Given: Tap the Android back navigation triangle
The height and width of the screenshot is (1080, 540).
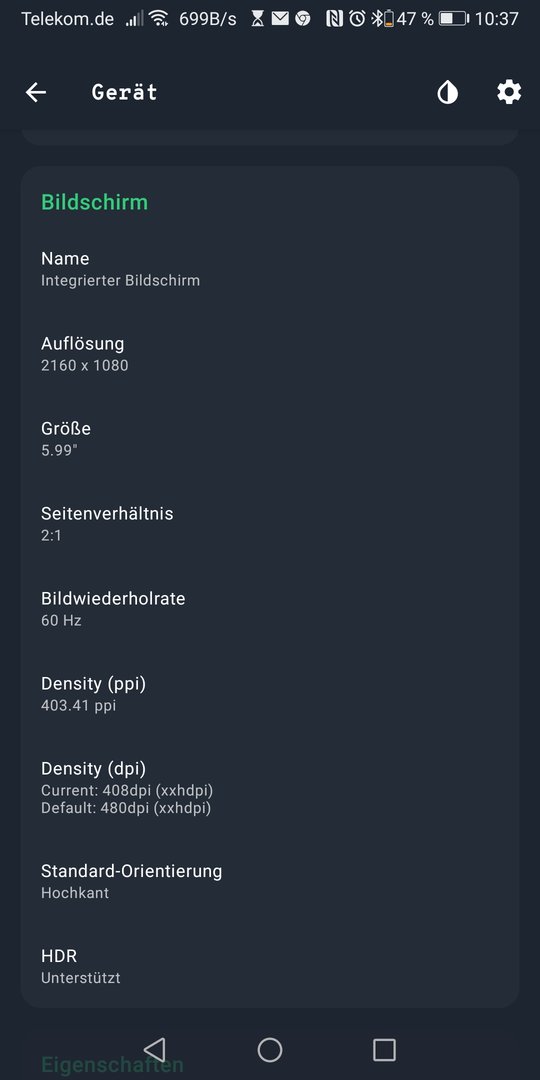Looking at the screenshot, I should click(154, 1050).
